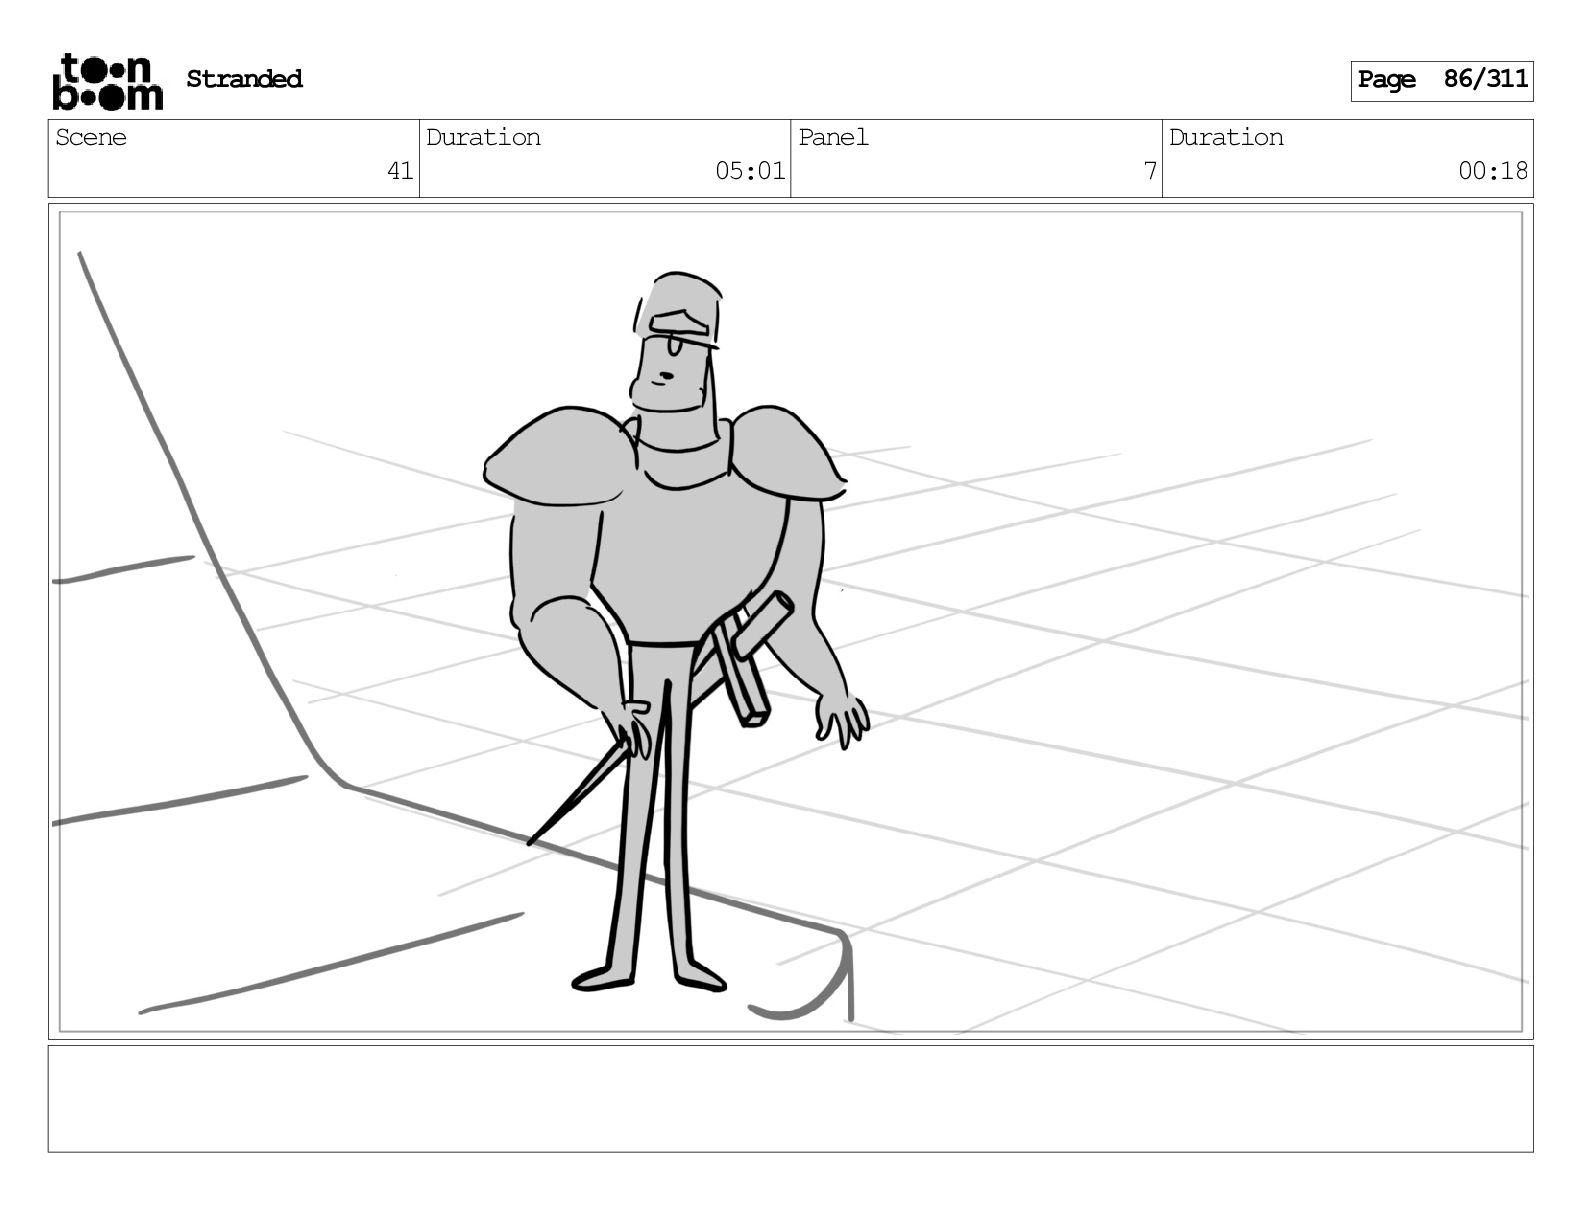Select the 'Stranded' project title text

tap(244, 79)
